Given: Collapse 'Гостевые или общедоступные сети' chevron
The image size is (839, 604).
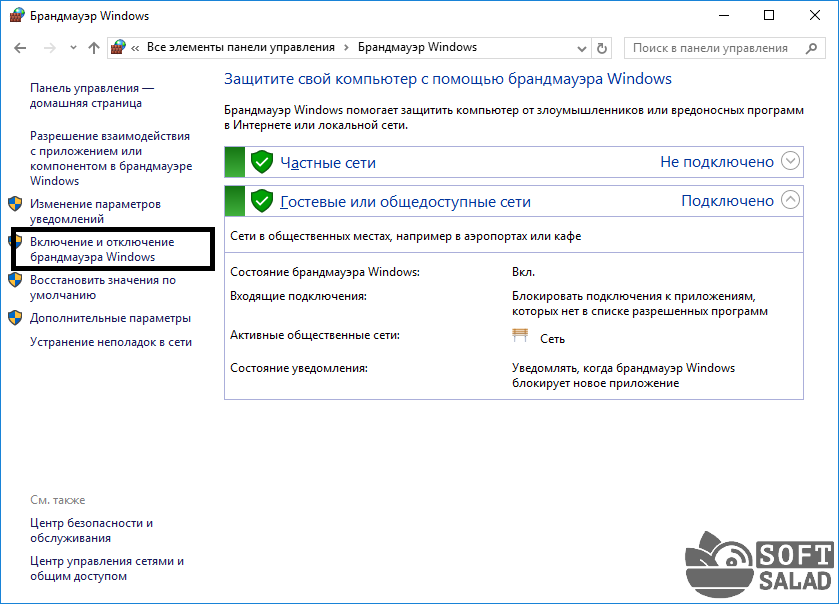Looking at the screenshot, I should [790, 200].
